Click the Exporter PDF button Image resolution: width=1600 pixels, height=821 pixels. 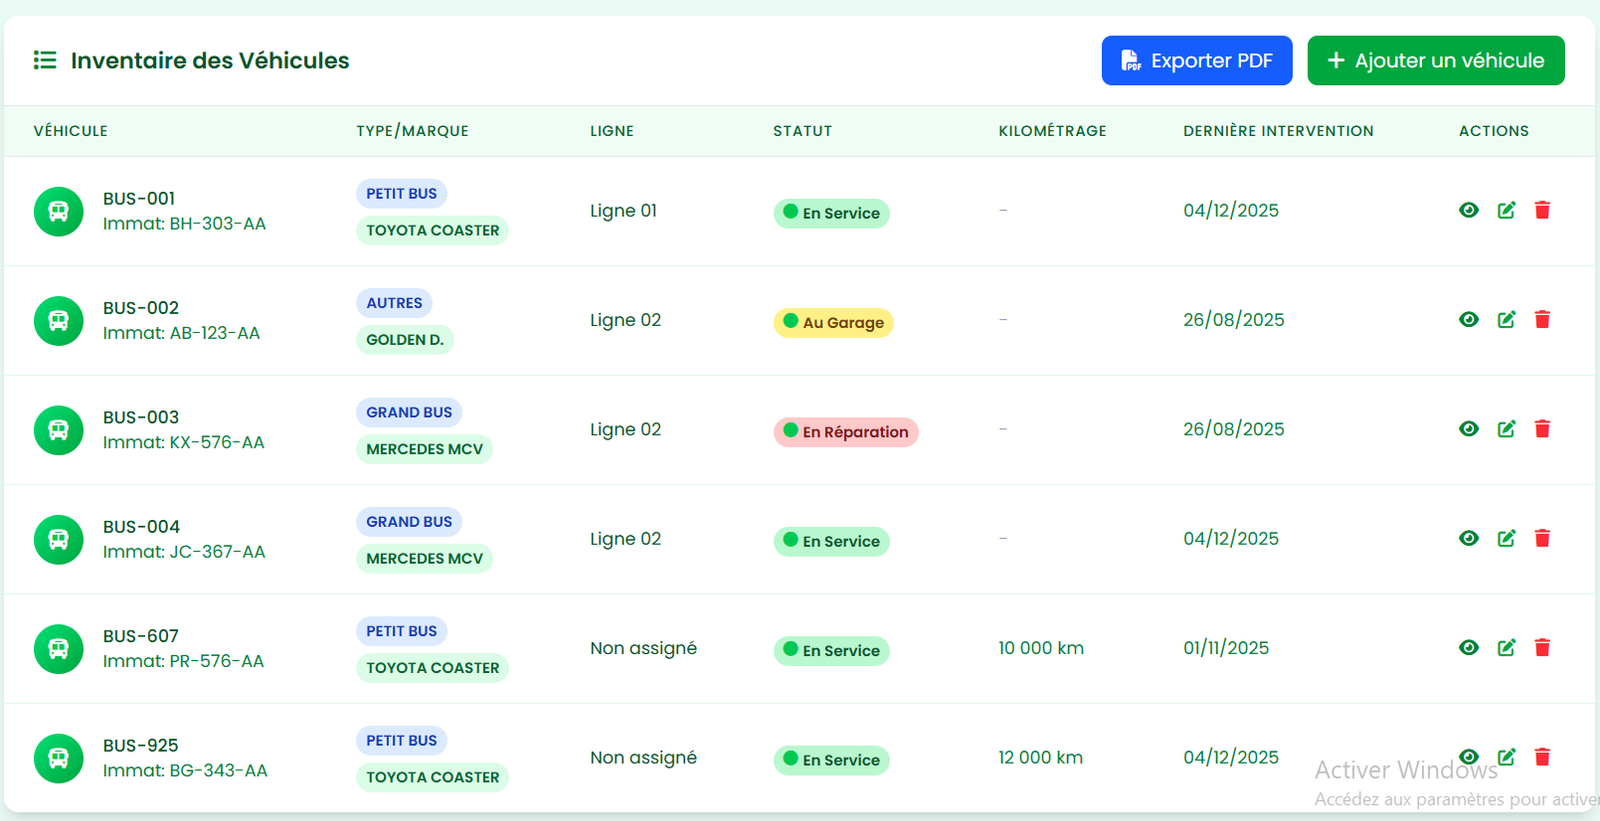point(1196,61)
